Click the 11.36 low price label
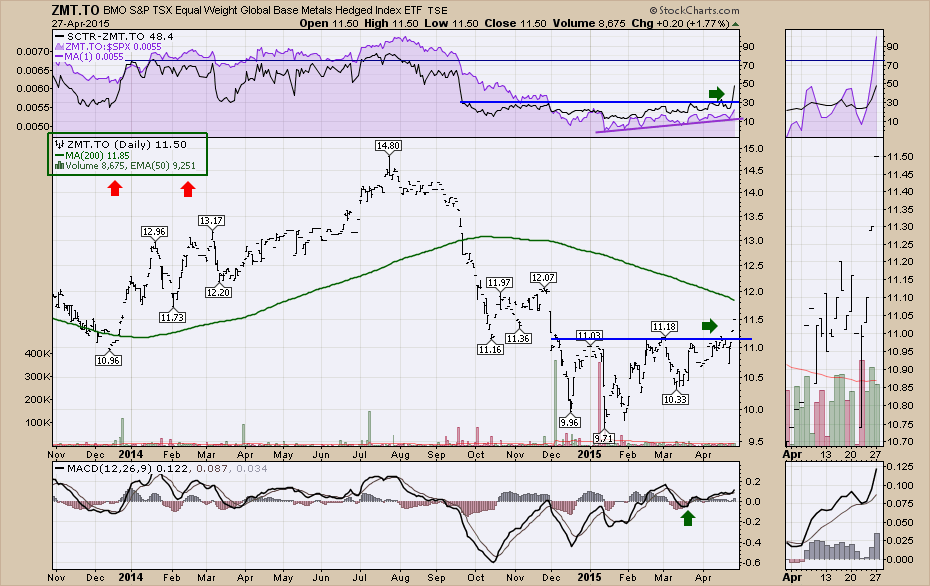Screen dimensions: 930x586 point(518,338)
